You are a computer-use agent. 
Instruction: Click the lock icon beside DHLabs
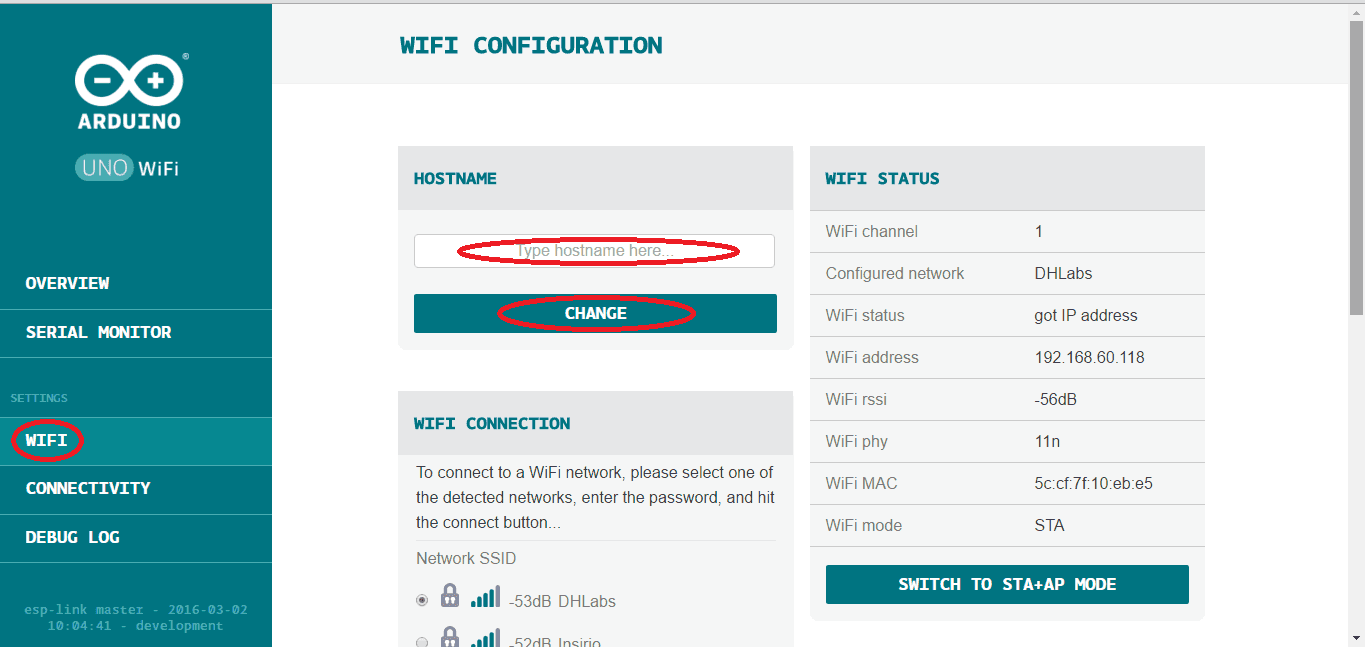(x=450, y=598)
